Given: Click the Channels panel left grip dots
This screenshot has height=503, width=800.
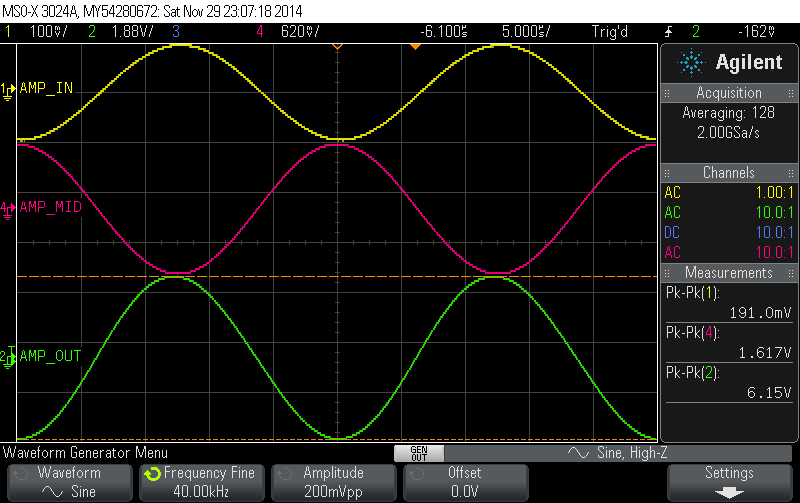Looking at the screenshot, I should point(666,173).
